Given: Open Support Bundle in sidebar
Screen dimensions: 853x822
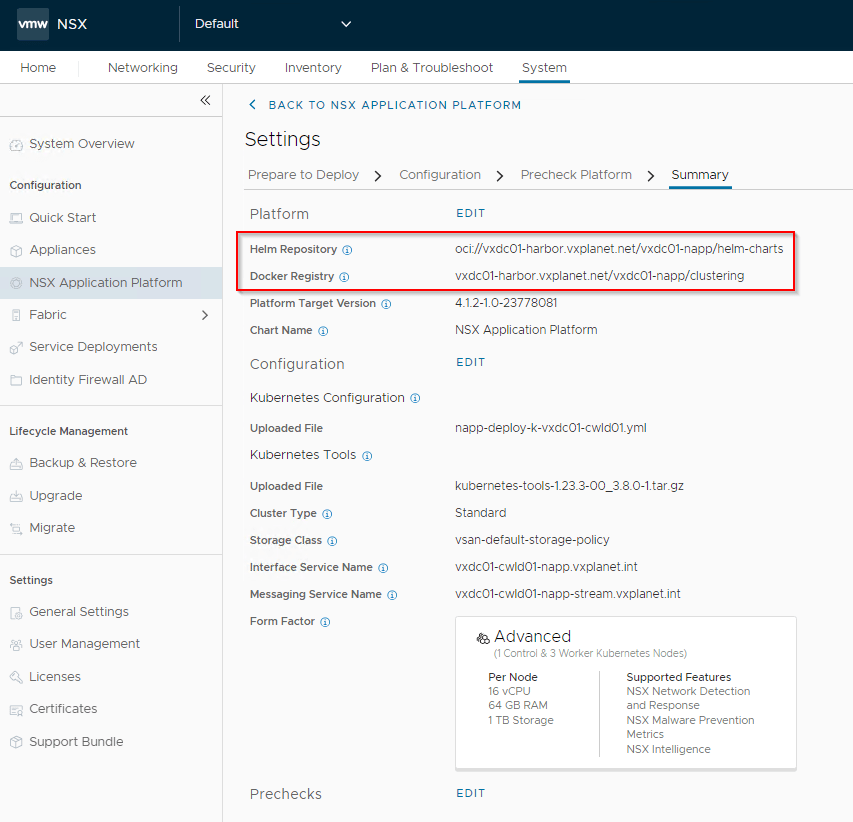Looking at the screenshot, I should coord(76,741).
